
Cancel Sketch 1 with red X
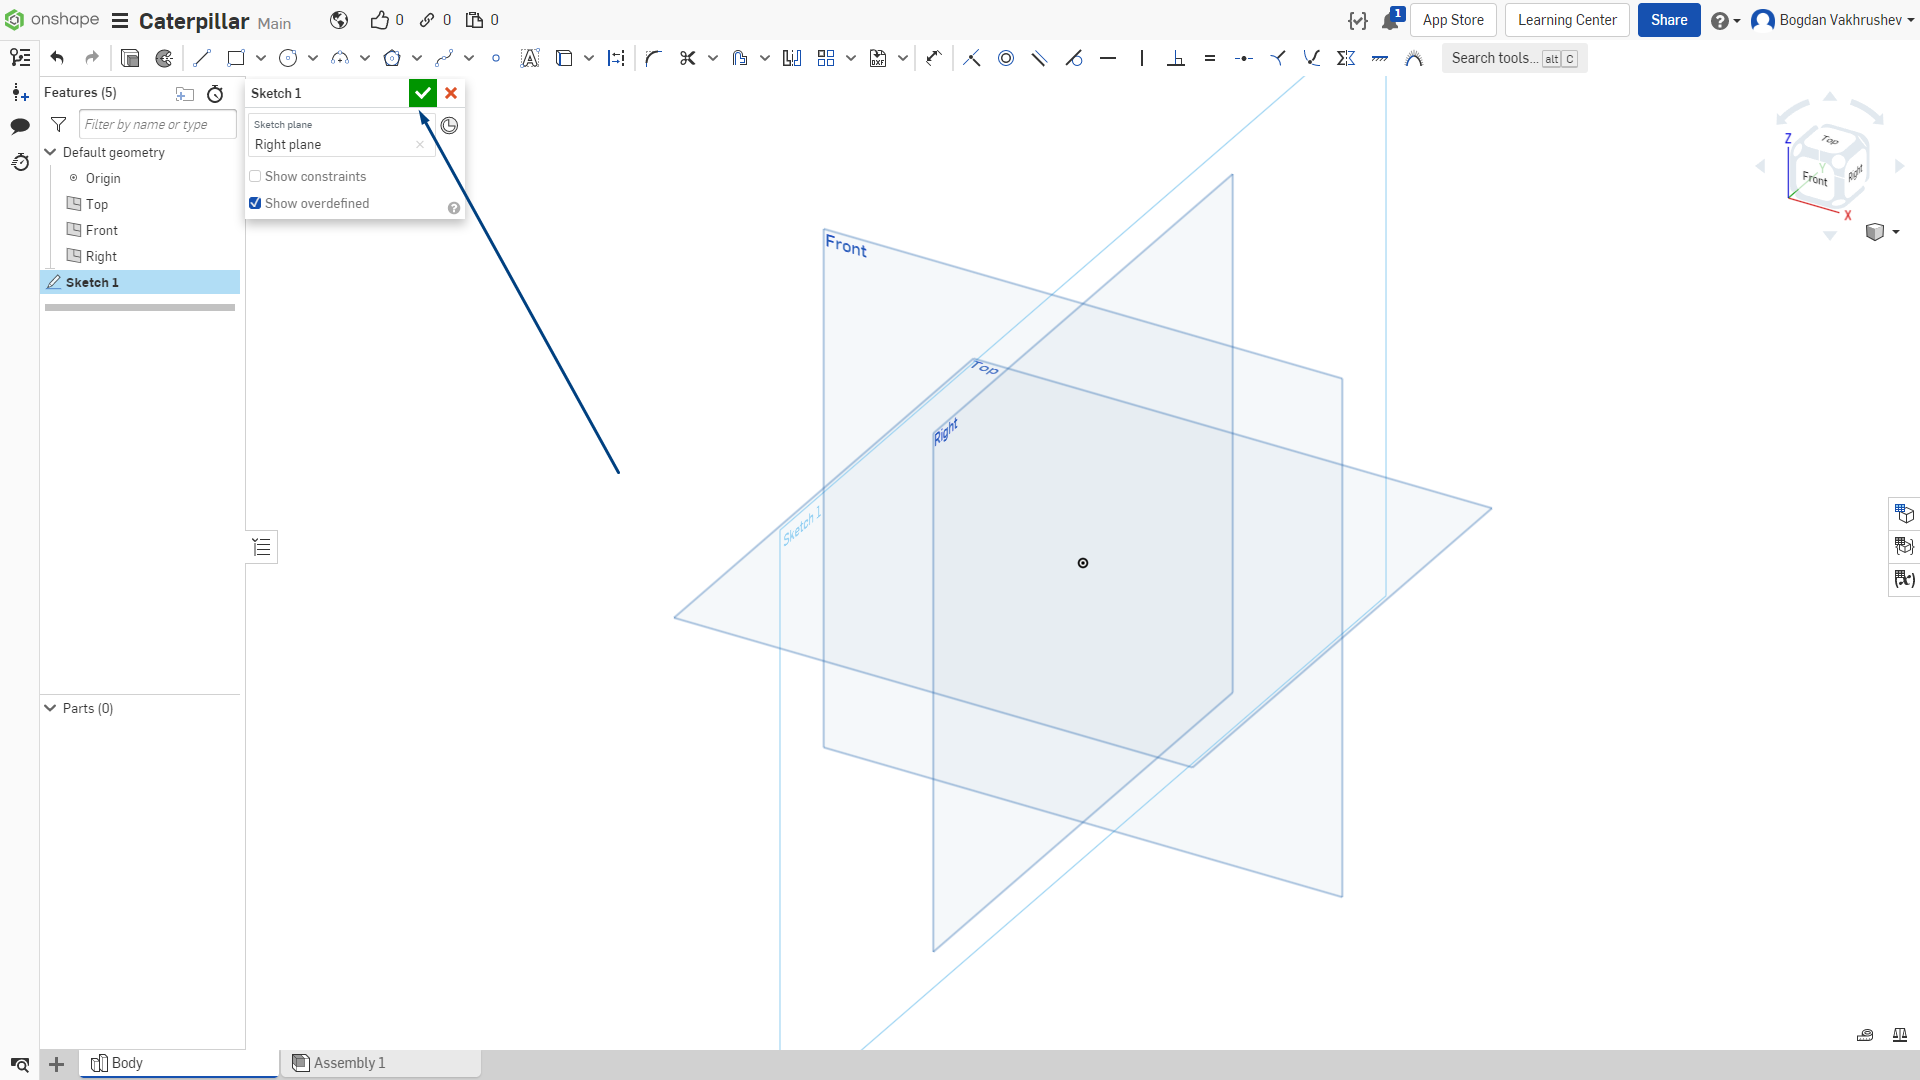(451, 93)
